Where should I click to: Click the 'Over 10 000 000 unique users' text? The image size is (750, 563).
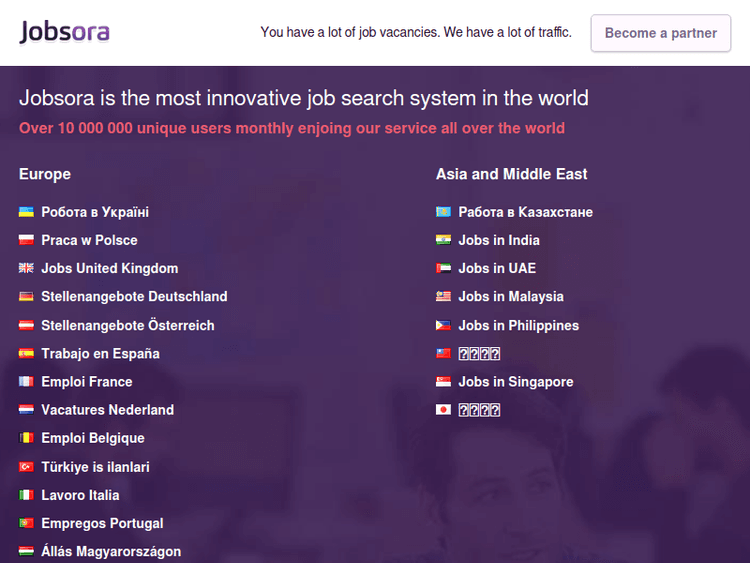coord(292,128)
